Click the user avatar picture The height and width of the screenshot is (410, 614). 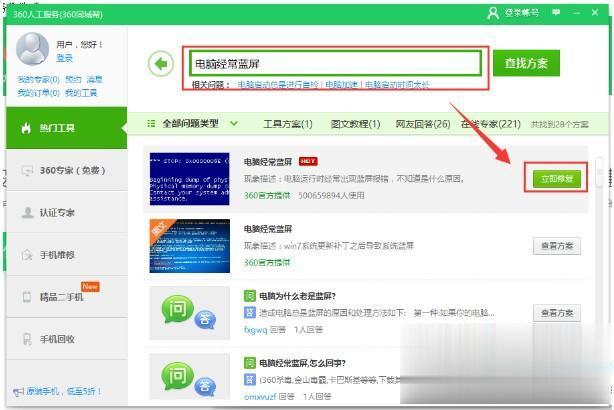33,48
